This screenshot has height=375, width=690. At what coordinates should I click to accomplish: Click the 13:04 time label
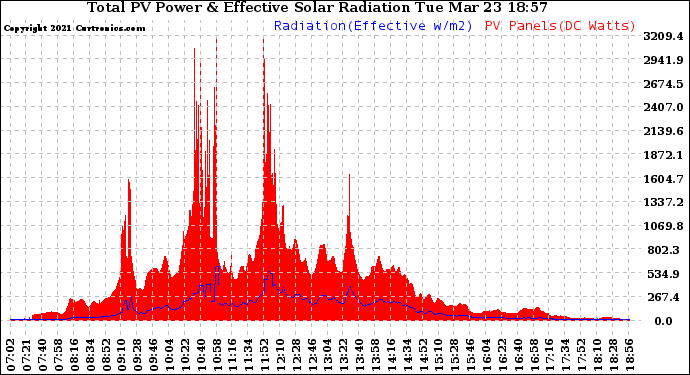(x=327, y=355)
